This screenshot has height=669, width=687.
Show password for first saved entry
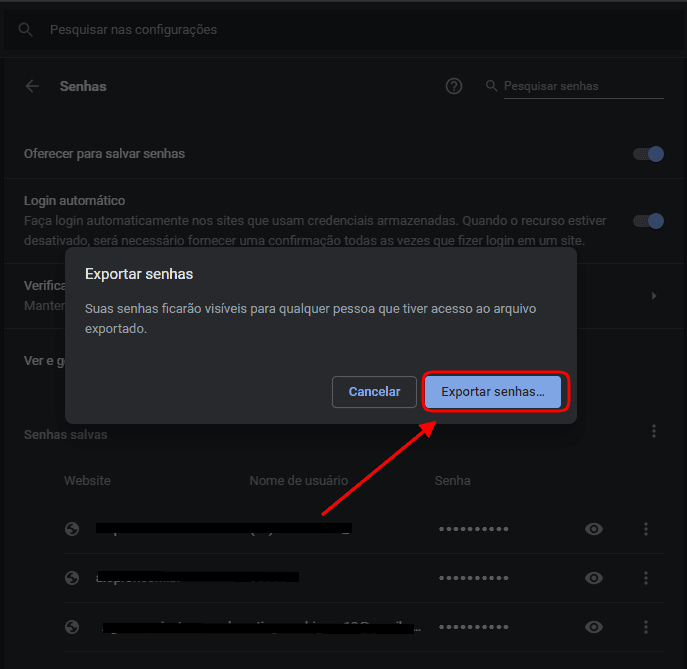pyautogui.click(x=594, y=529)
